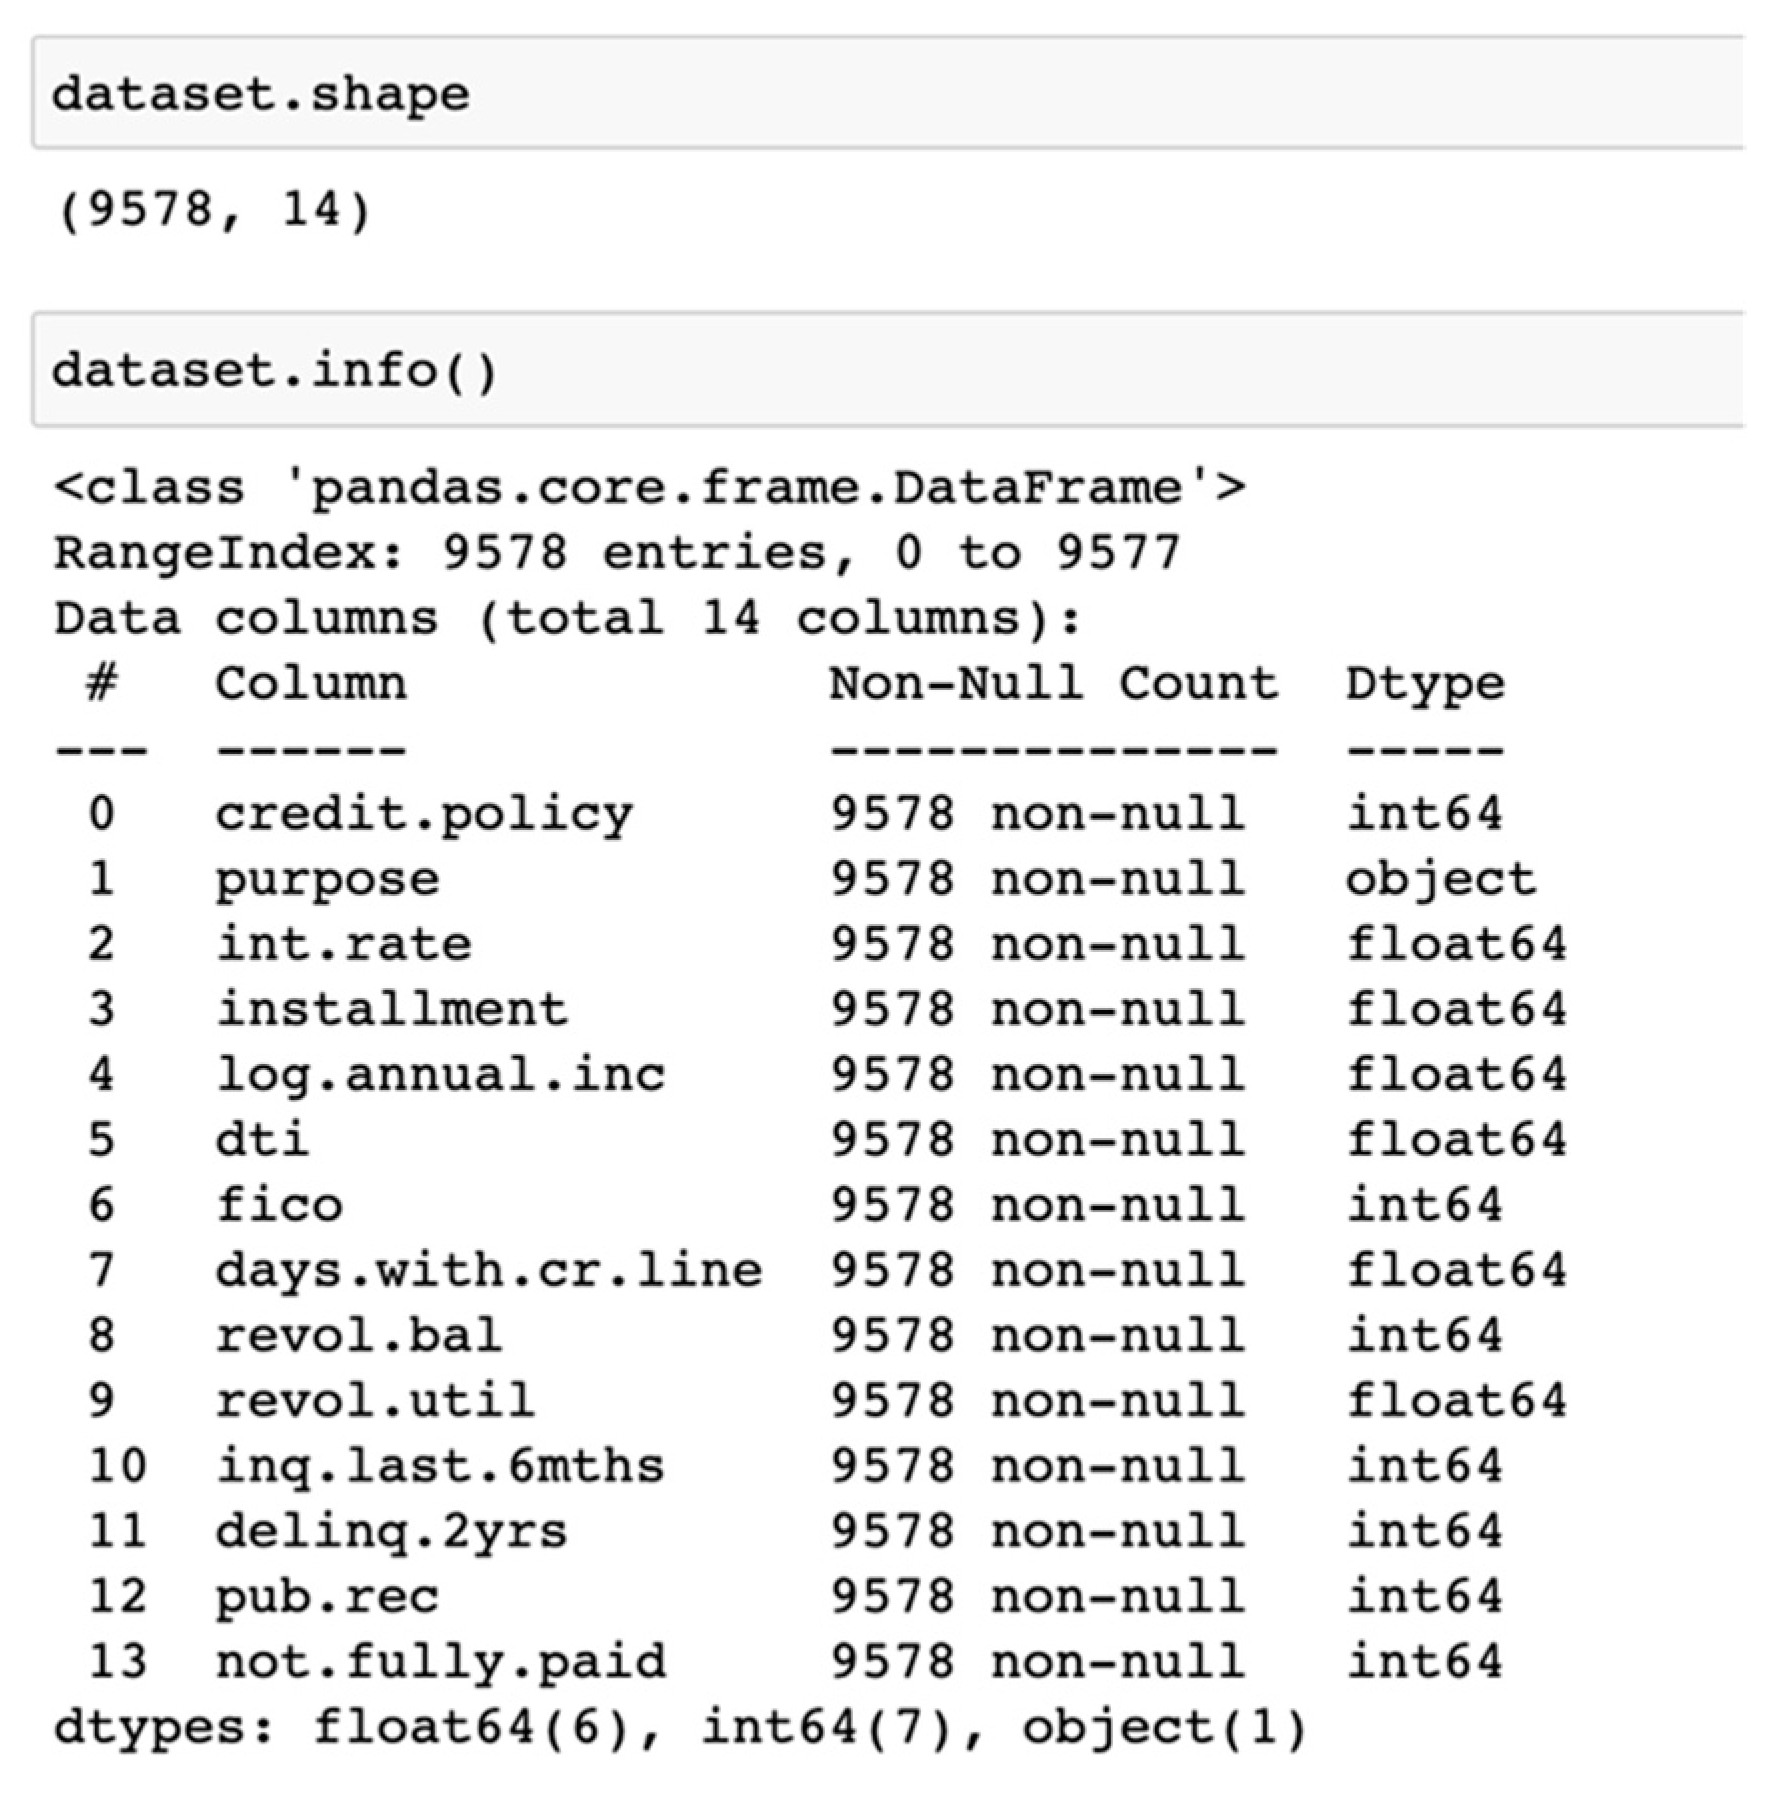The height and width of the screenshot is (1795, 1782).
Task: Click the 'Dtype' column header
Action: (x=1424, y=684)
